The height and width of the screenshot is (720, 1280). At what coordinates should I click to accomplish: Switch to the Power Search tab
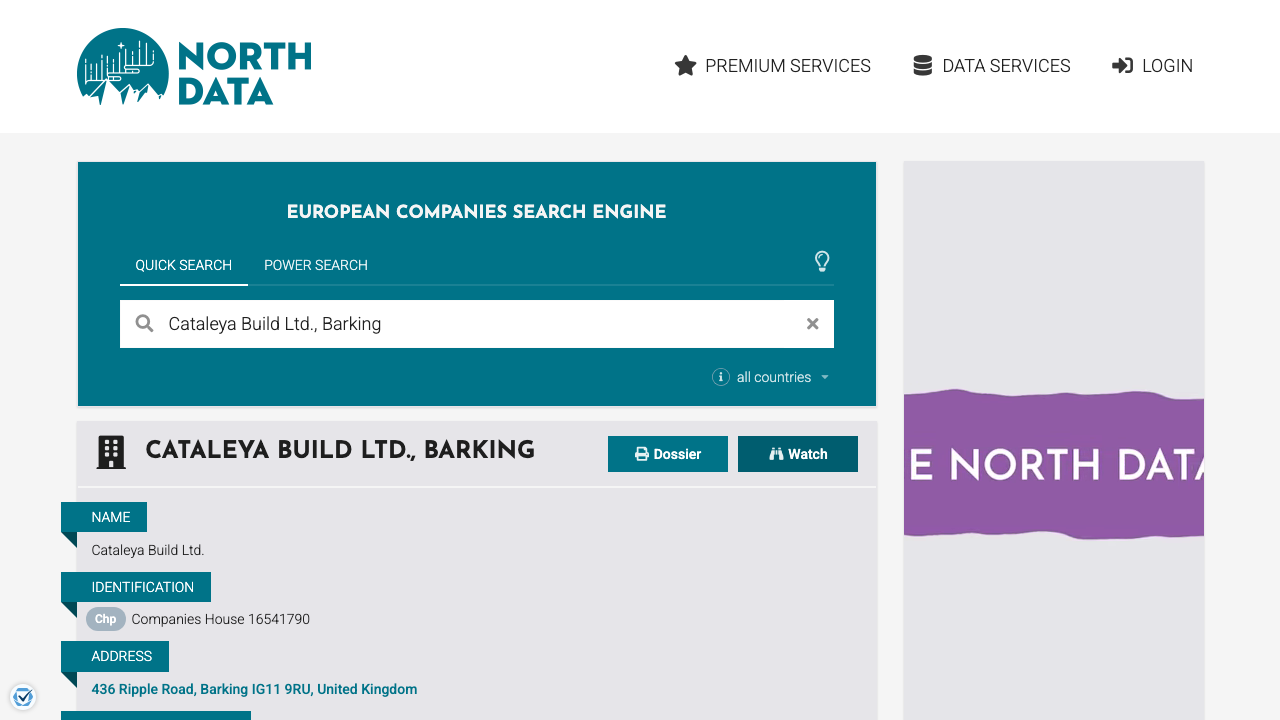pos(315,265)
